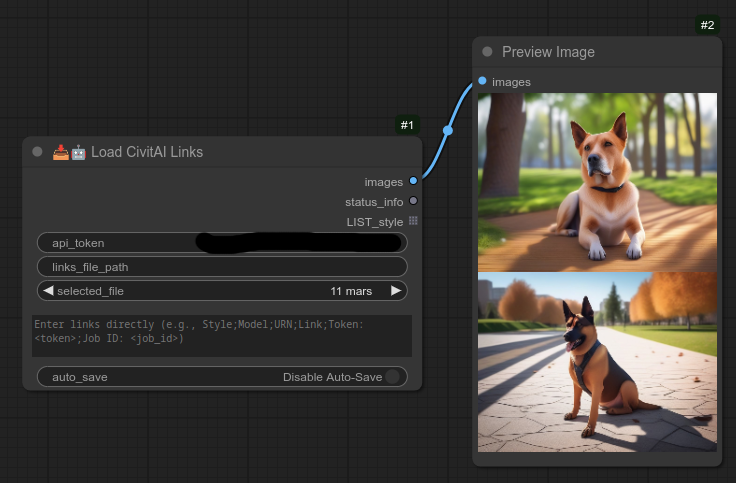Select the top dog preview image
The width and height of the screenshot is (736, 483).
[x=597, y=181]
